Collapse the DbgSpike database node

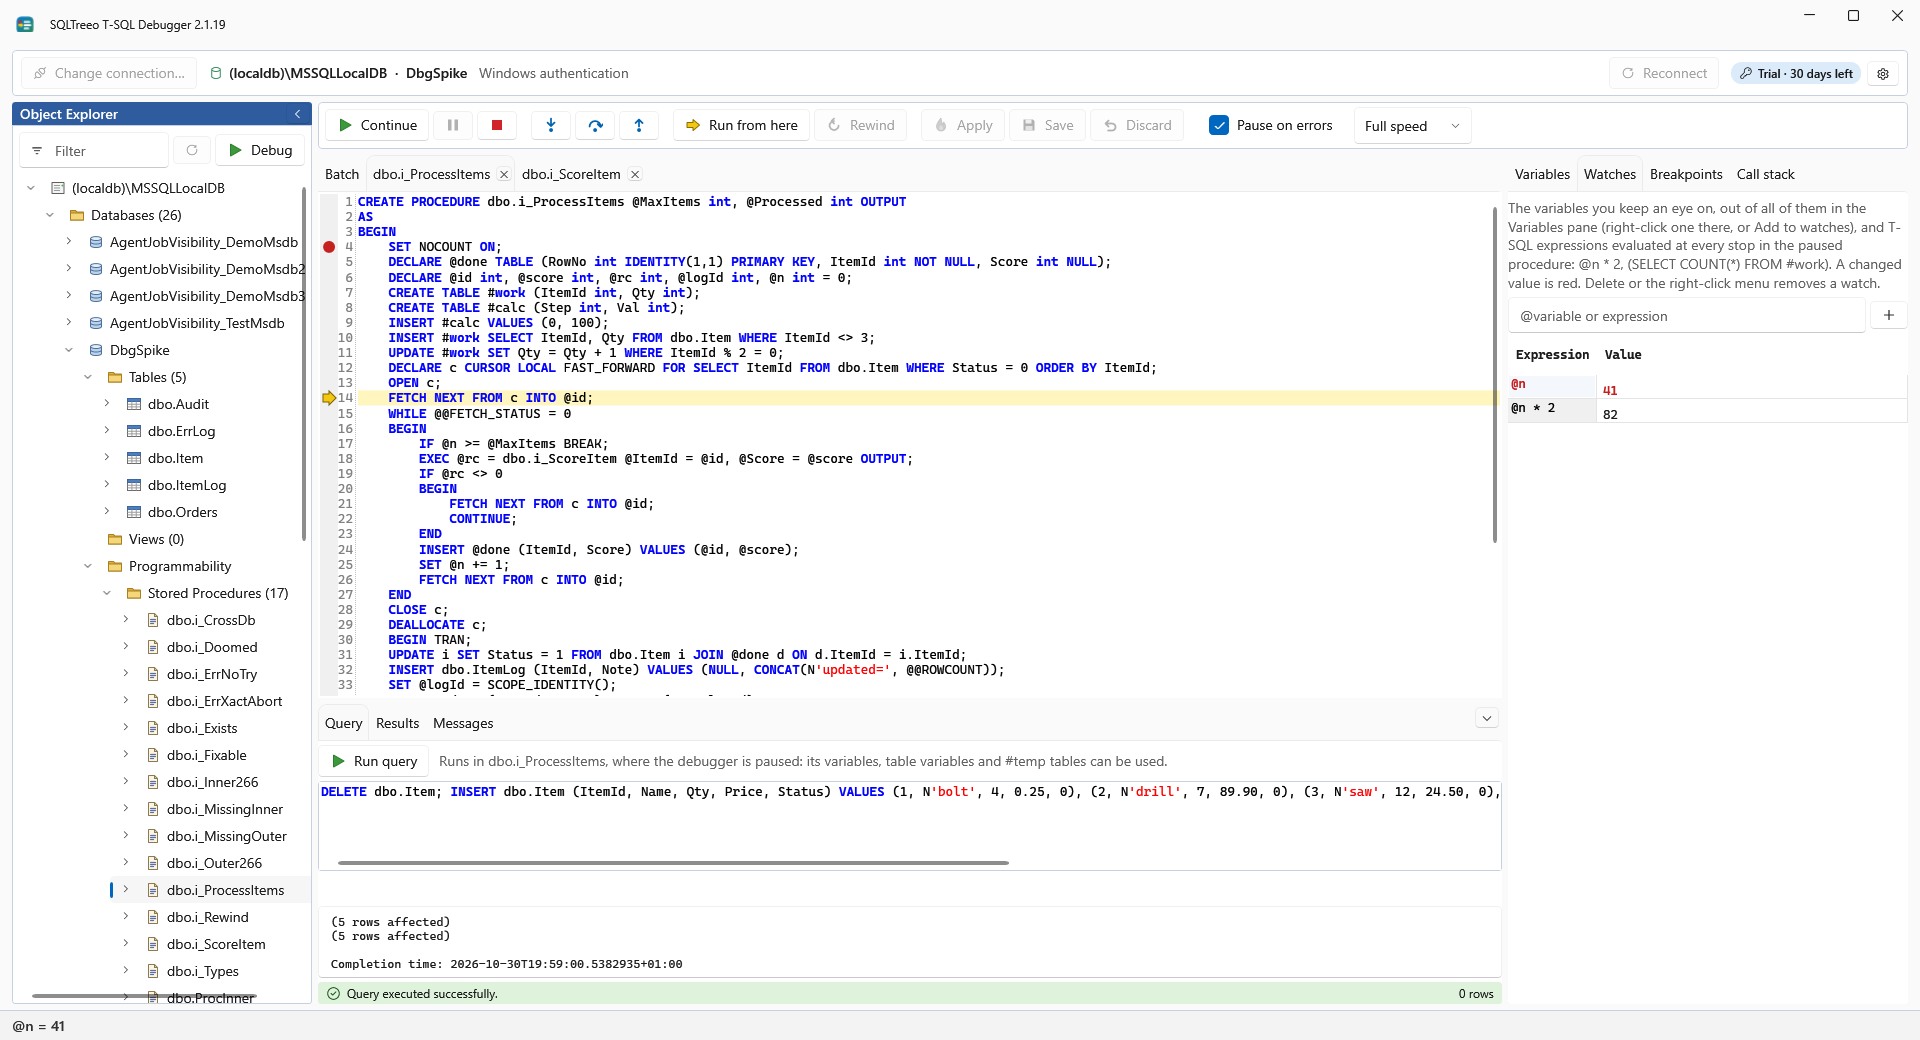68,350
